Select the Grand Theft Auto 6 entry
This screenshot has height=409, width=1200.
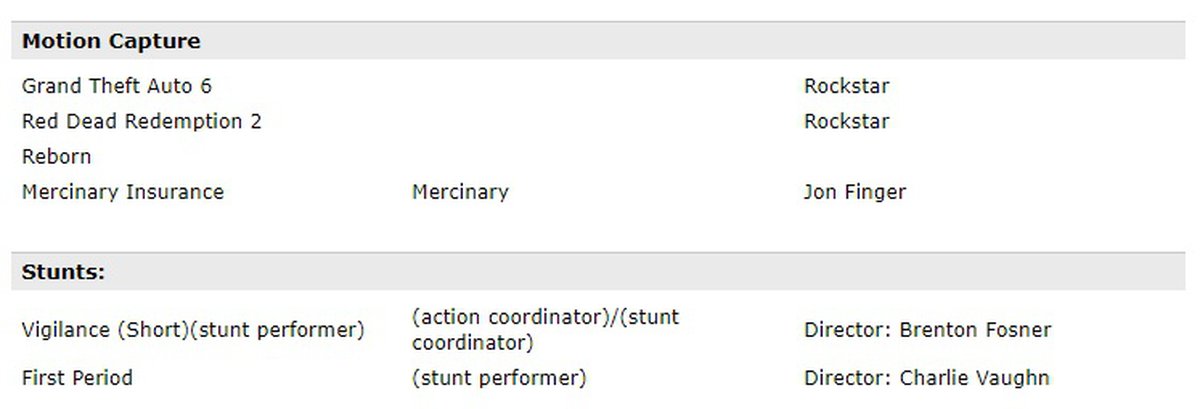click(117, 86)
